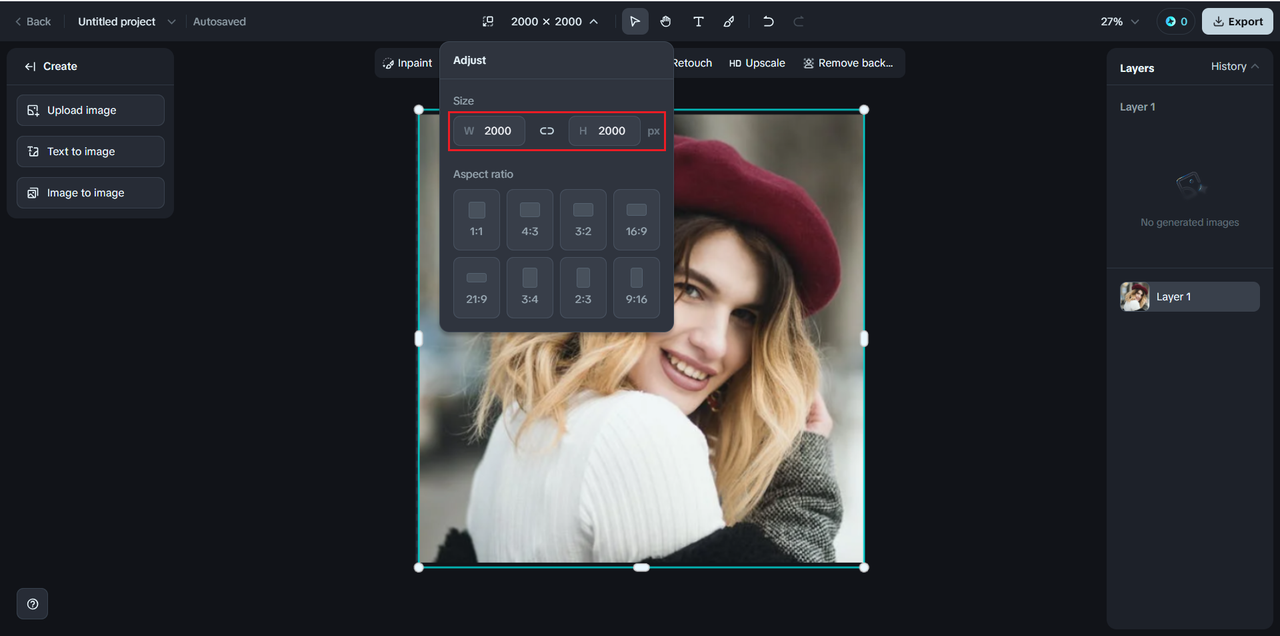The image size is (1280, 636).
Task: Switch to the Layers tab
Action: tap(1137, 68)
